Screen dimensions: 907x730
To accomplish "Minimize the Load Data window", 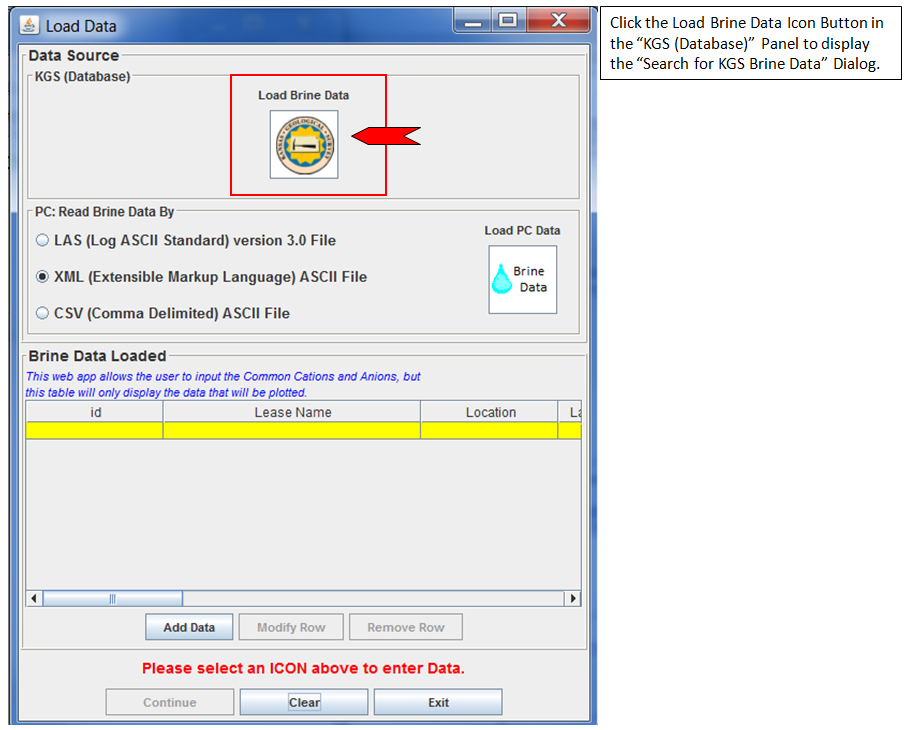I will tap(473, 21).
